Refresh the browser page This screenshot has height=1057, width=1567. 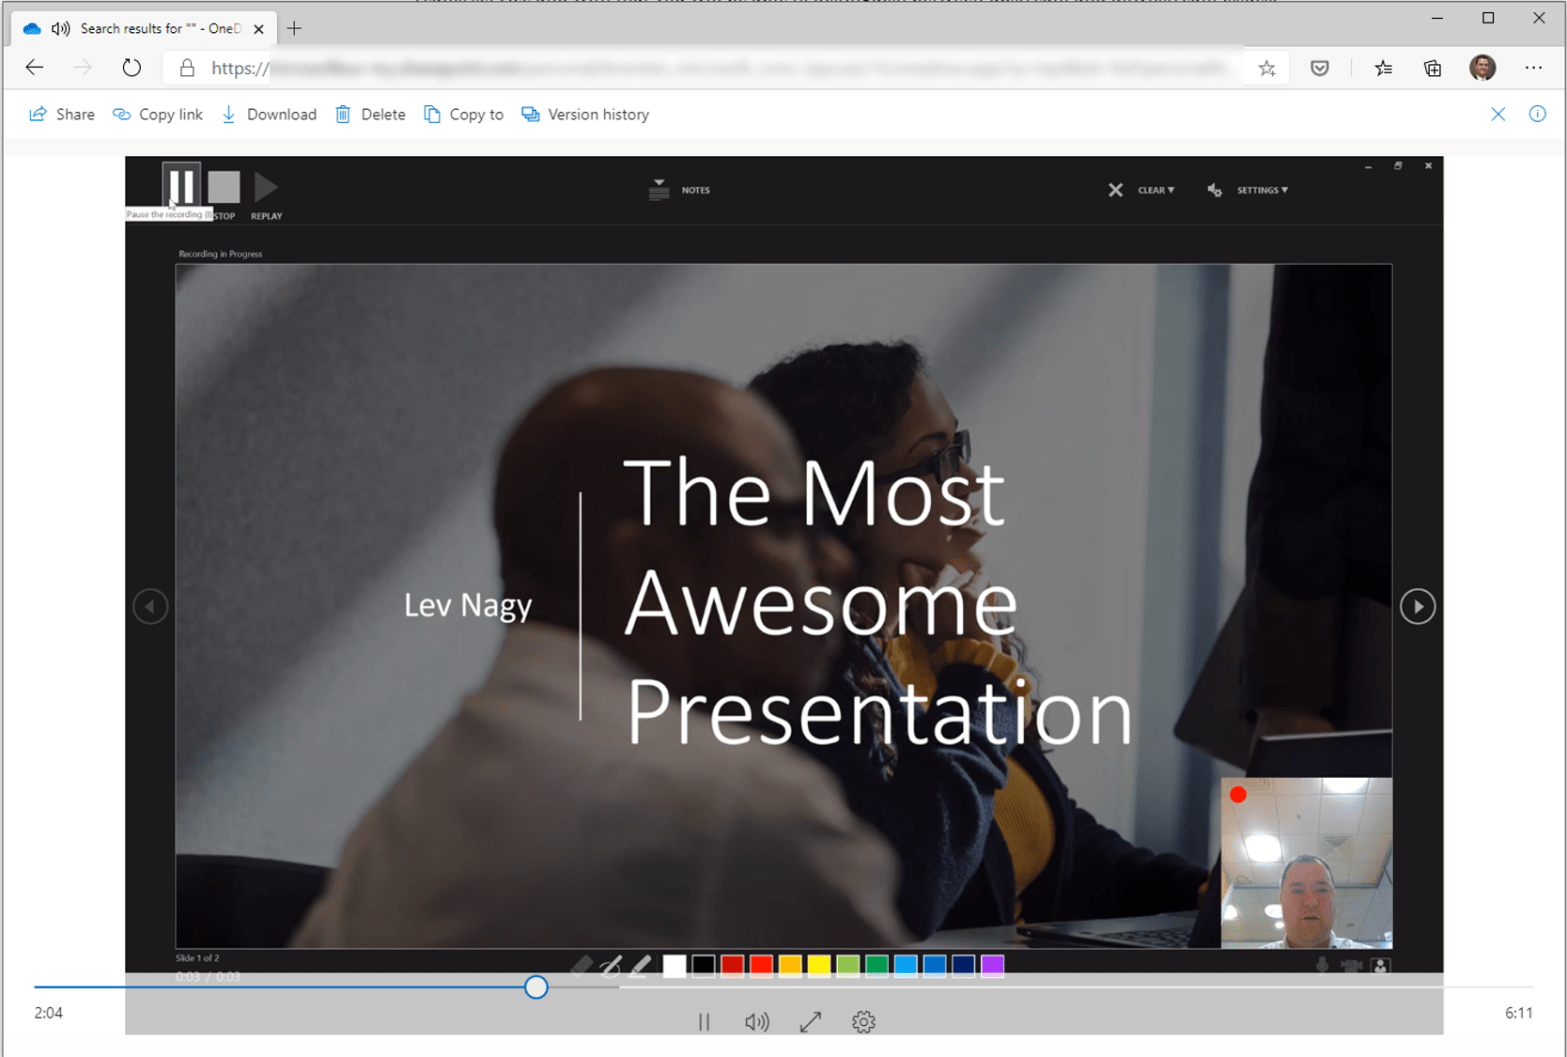[131, 68]
